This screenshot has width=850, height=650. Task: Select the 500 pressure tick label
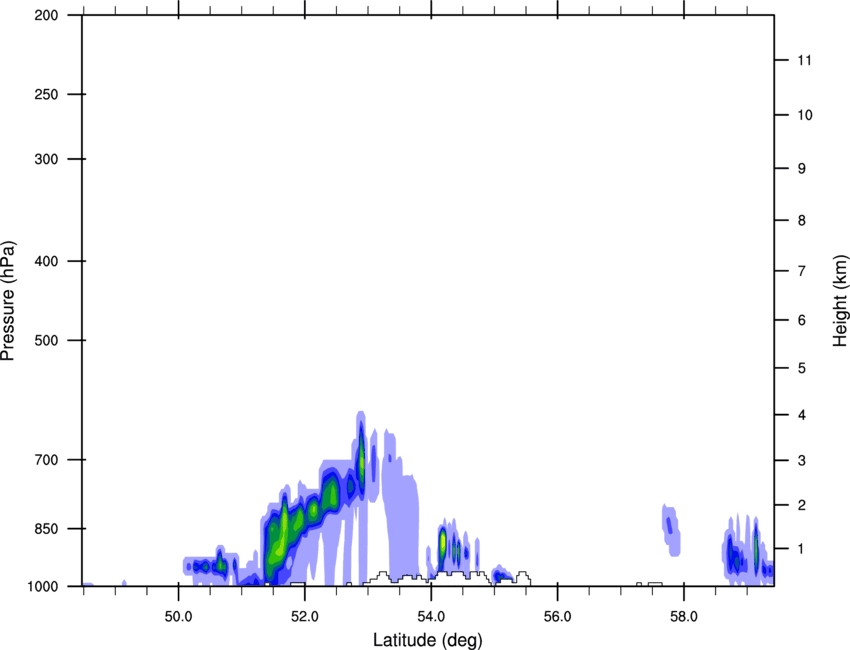pos(46,340)
